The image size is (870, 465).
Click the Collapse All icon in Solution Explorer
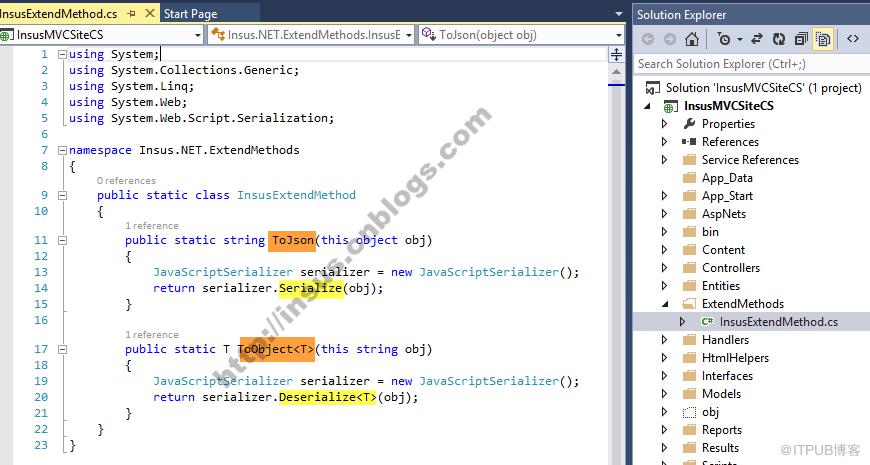coord(801,39)
